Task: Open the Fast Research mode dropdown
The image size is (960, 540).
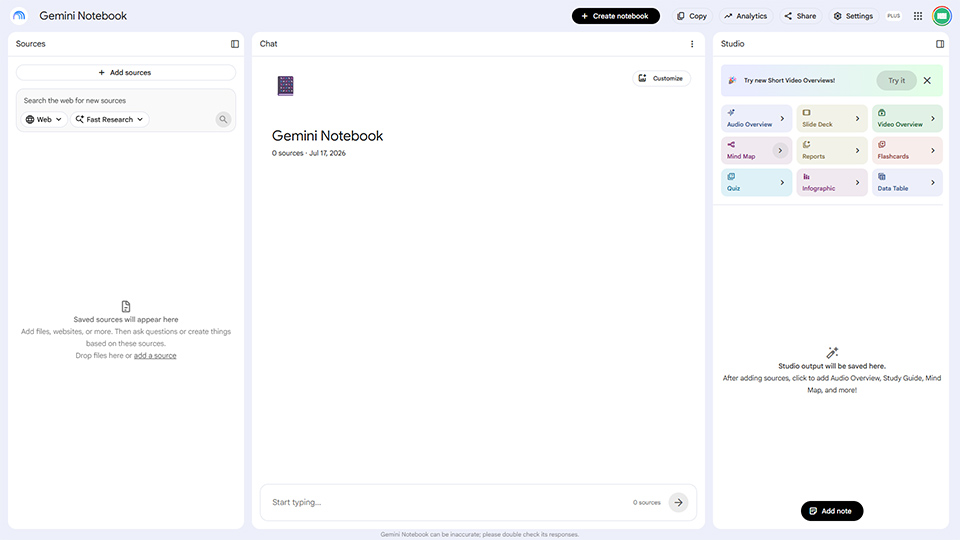Action: (x=110, y=119)
